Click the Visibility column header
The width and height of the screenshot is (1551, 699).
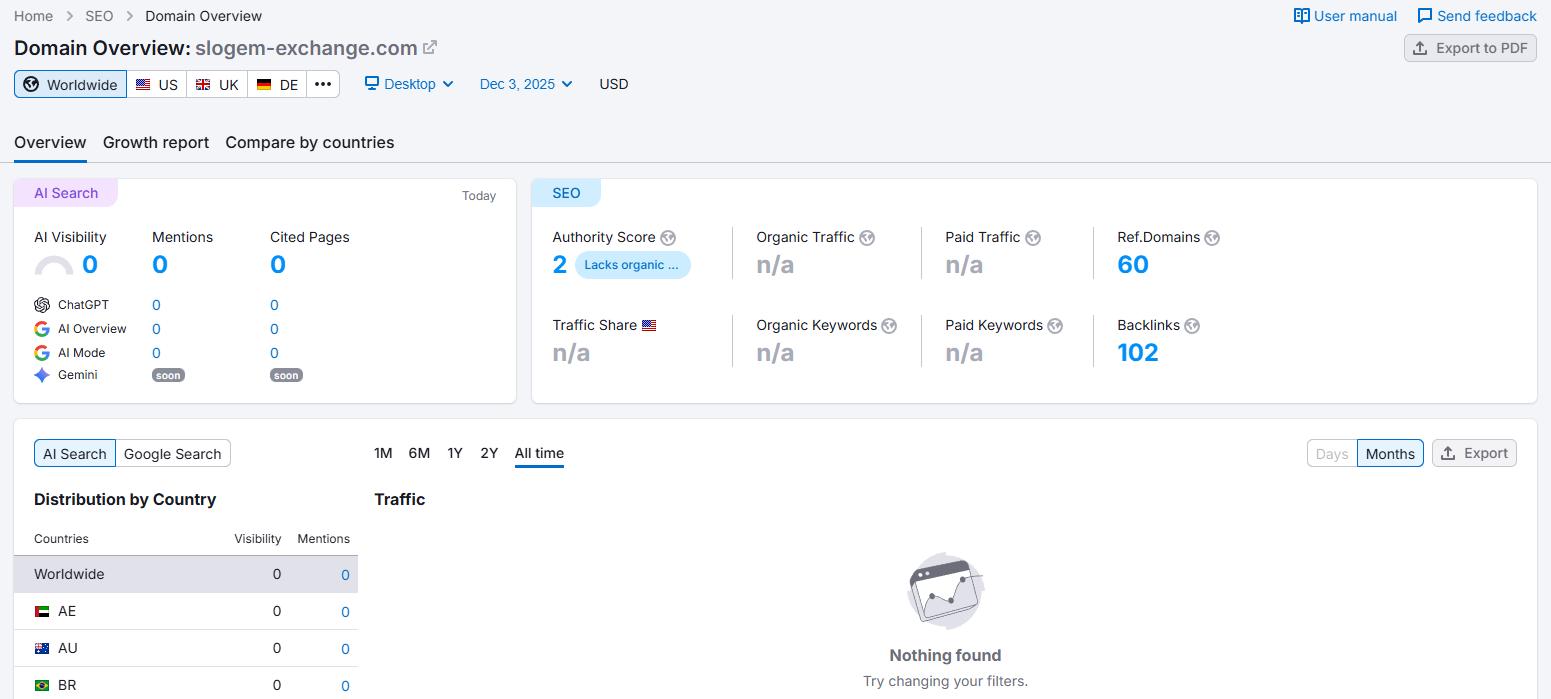click(x=258, y=539)
